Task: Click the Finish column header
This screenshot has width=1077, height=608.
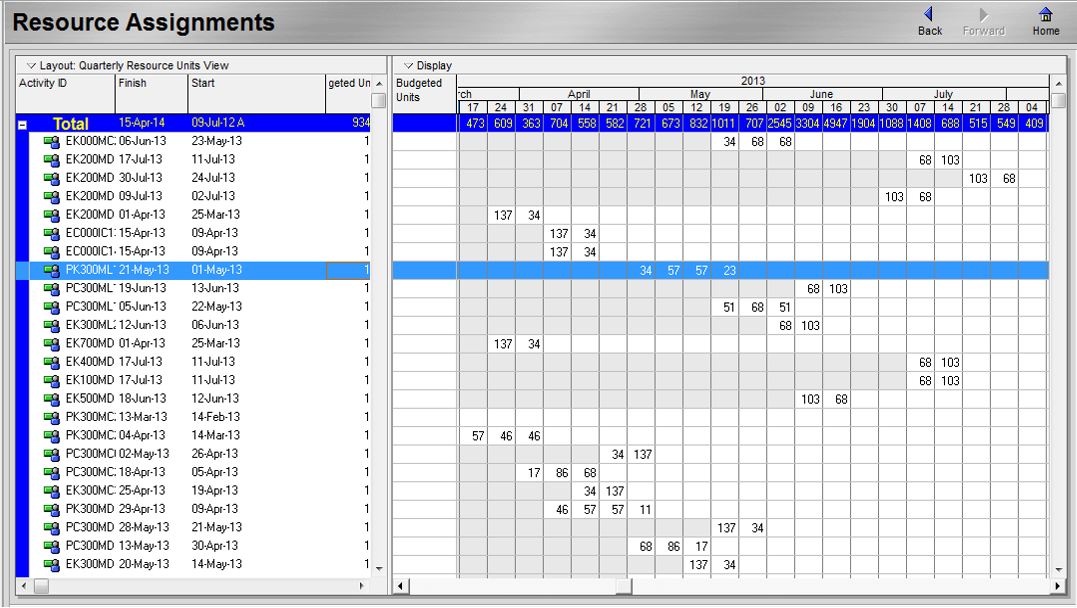Action: tap(150, 84)
